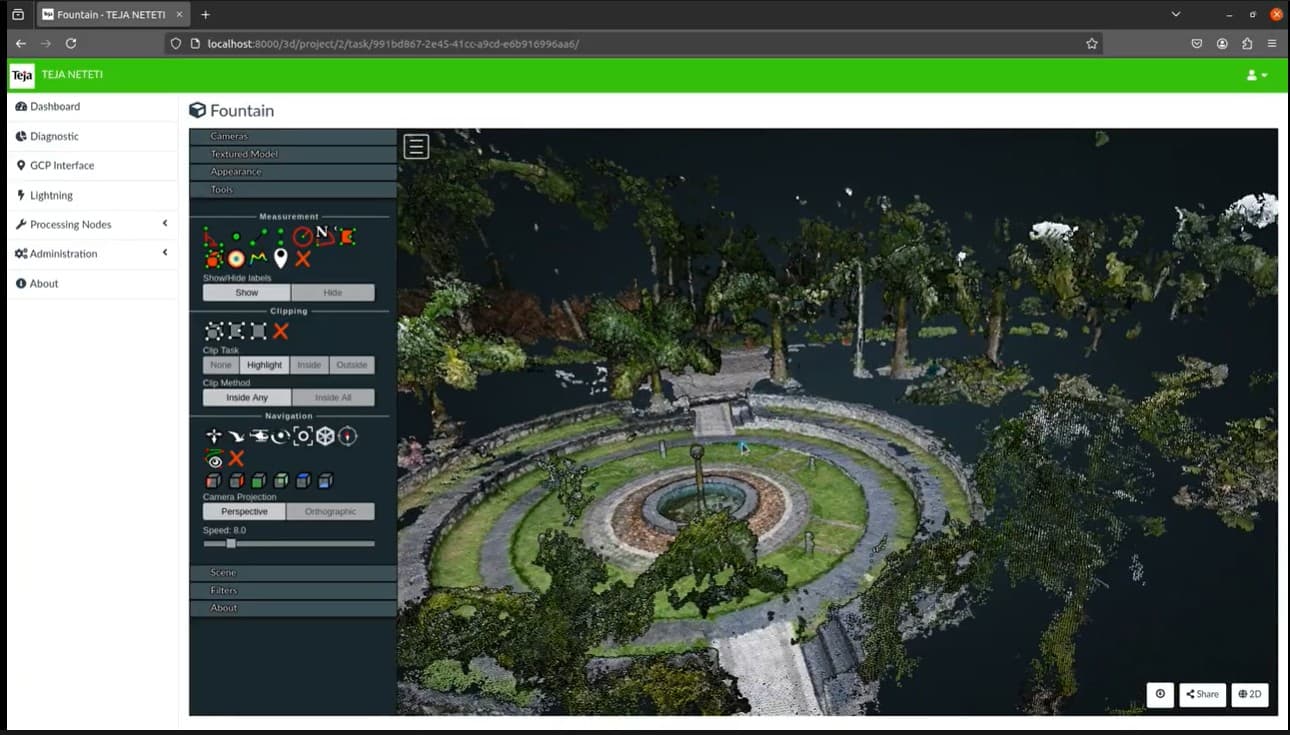The height and width of the screenshot is (735, 1290).
Task: Remove all measurements with the red X
Action: click(303, 258)
